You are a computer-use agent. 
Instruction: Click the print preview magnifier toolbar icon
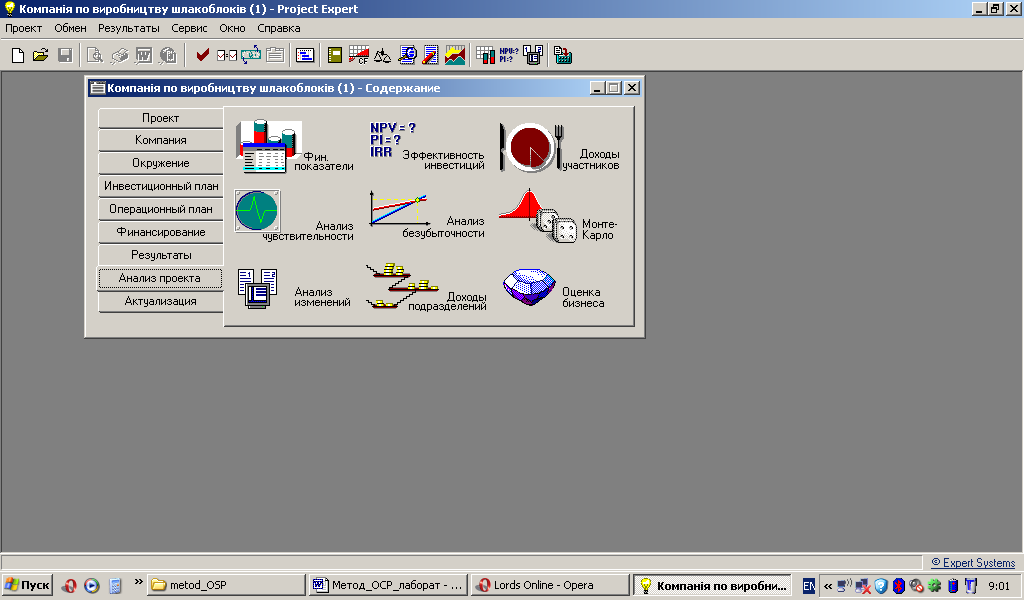pyautogui.click(x=95, y=55)
